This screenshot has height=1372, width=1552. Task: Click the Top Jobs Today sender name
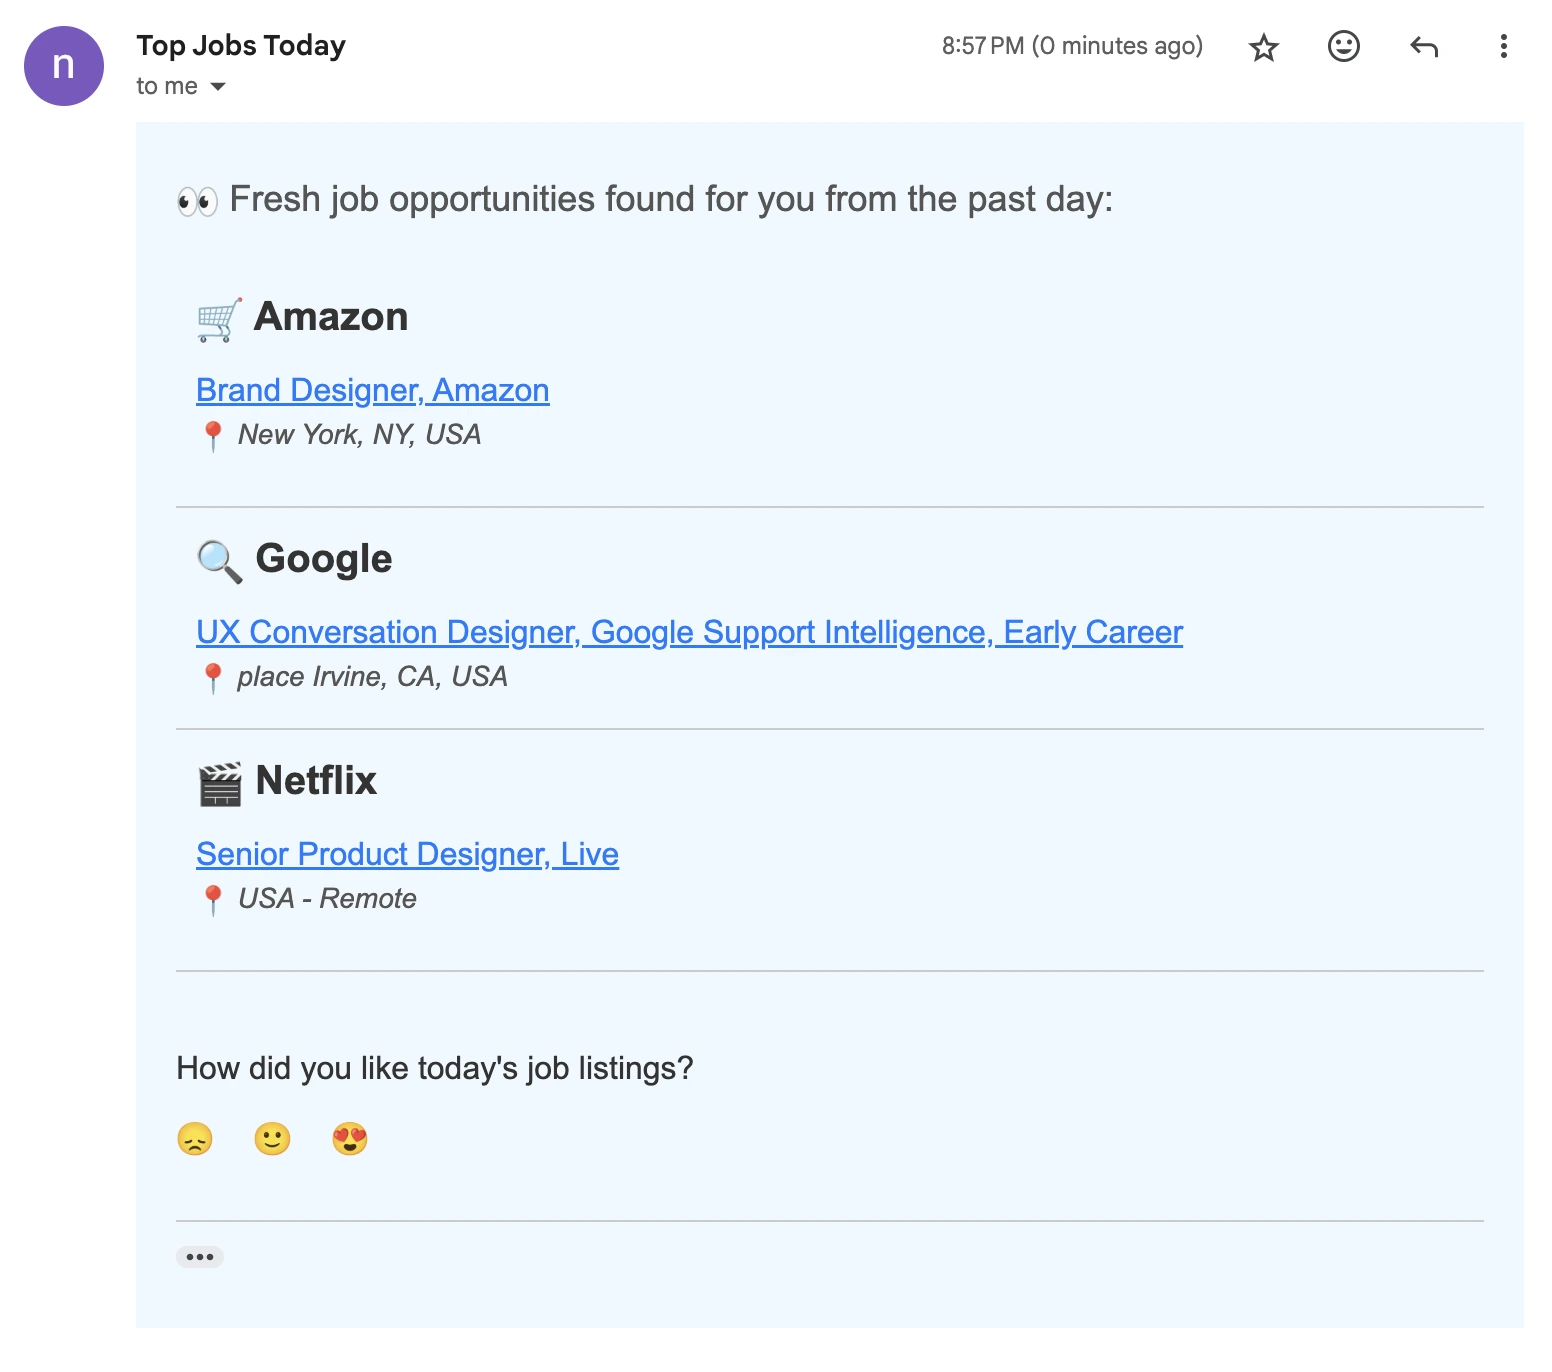coord(240,45)
